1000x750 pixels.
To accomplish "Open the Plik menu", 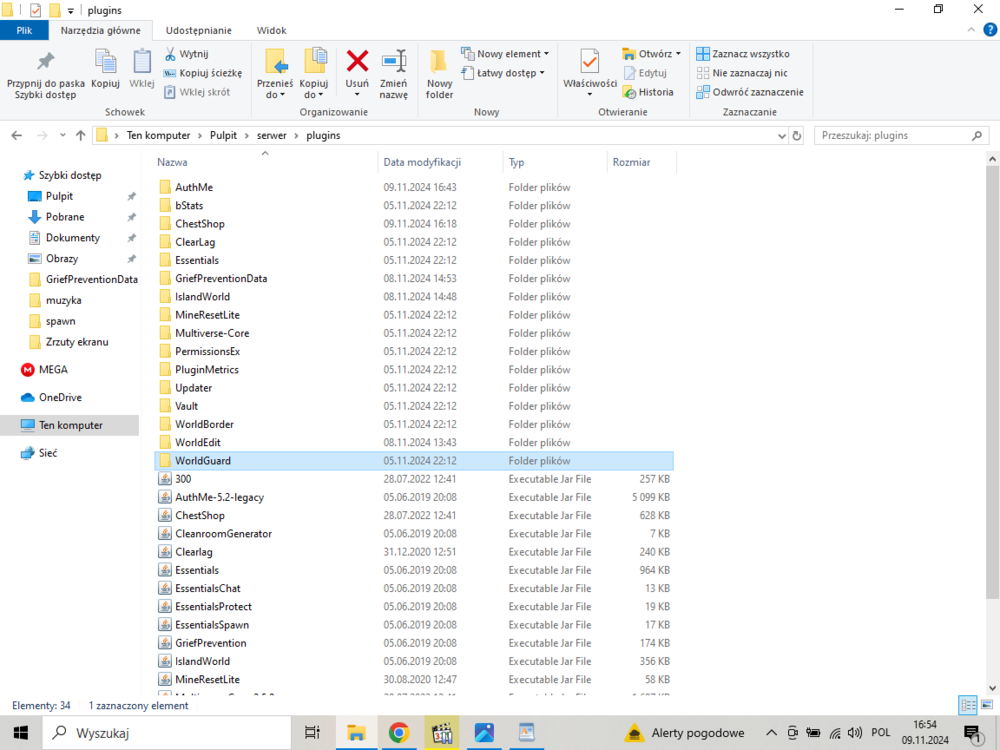I will point(24,30).
